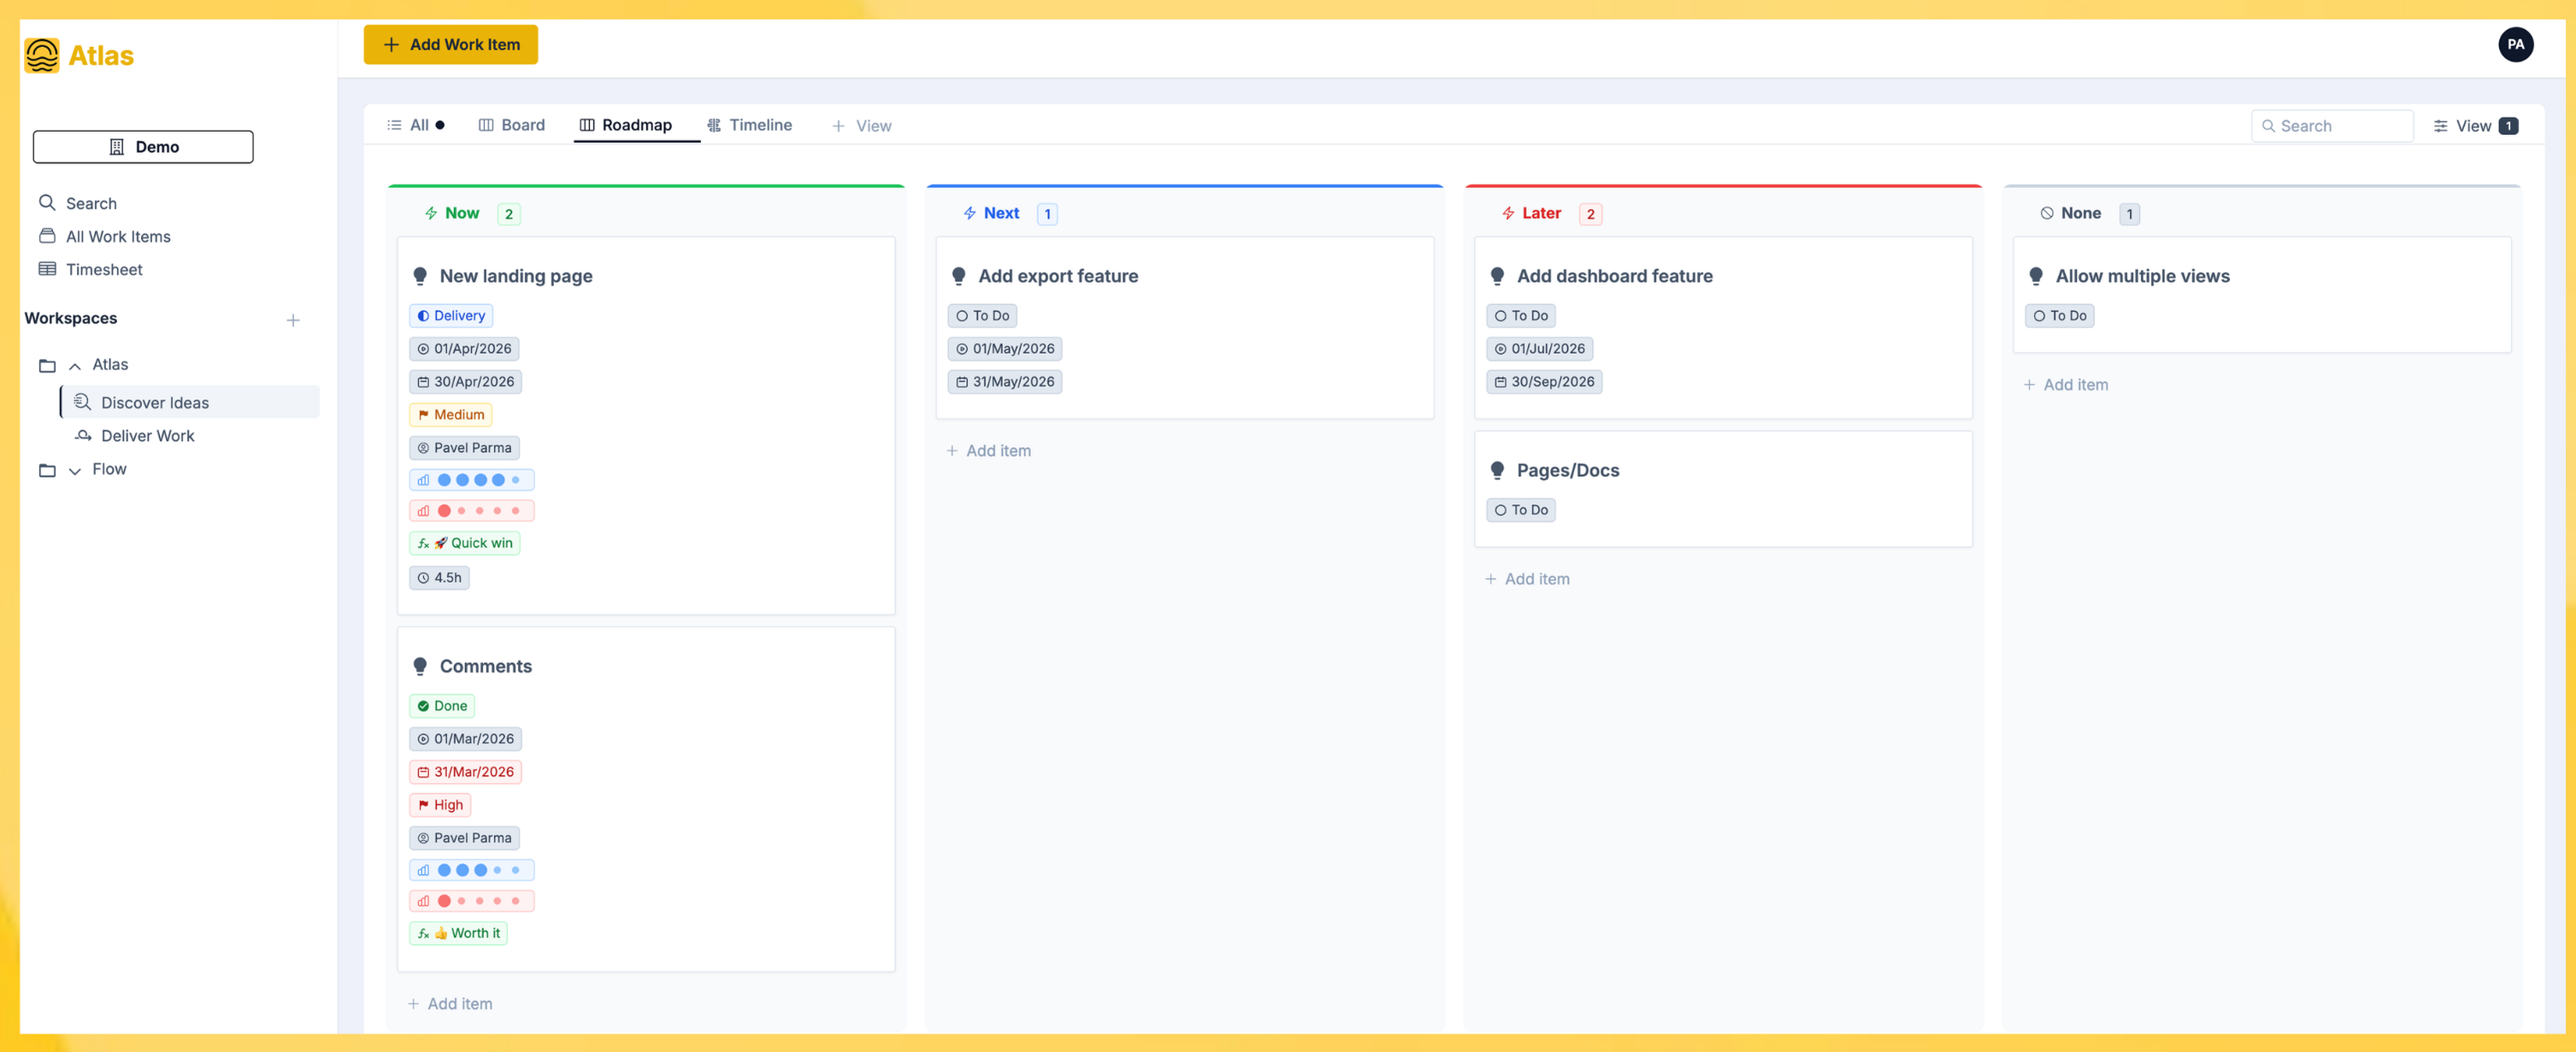Click the Deliver Work icon in sidebar
This screenshot has height=1052, width=2576.
84,436
